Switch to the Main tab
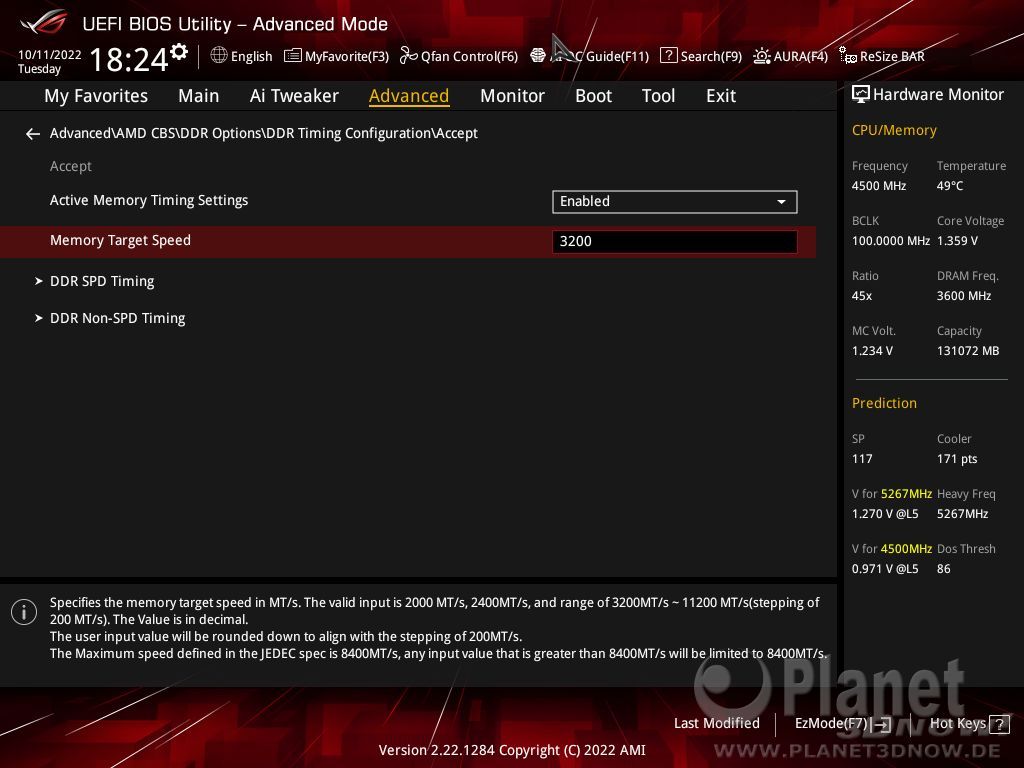 coord(199,96)
